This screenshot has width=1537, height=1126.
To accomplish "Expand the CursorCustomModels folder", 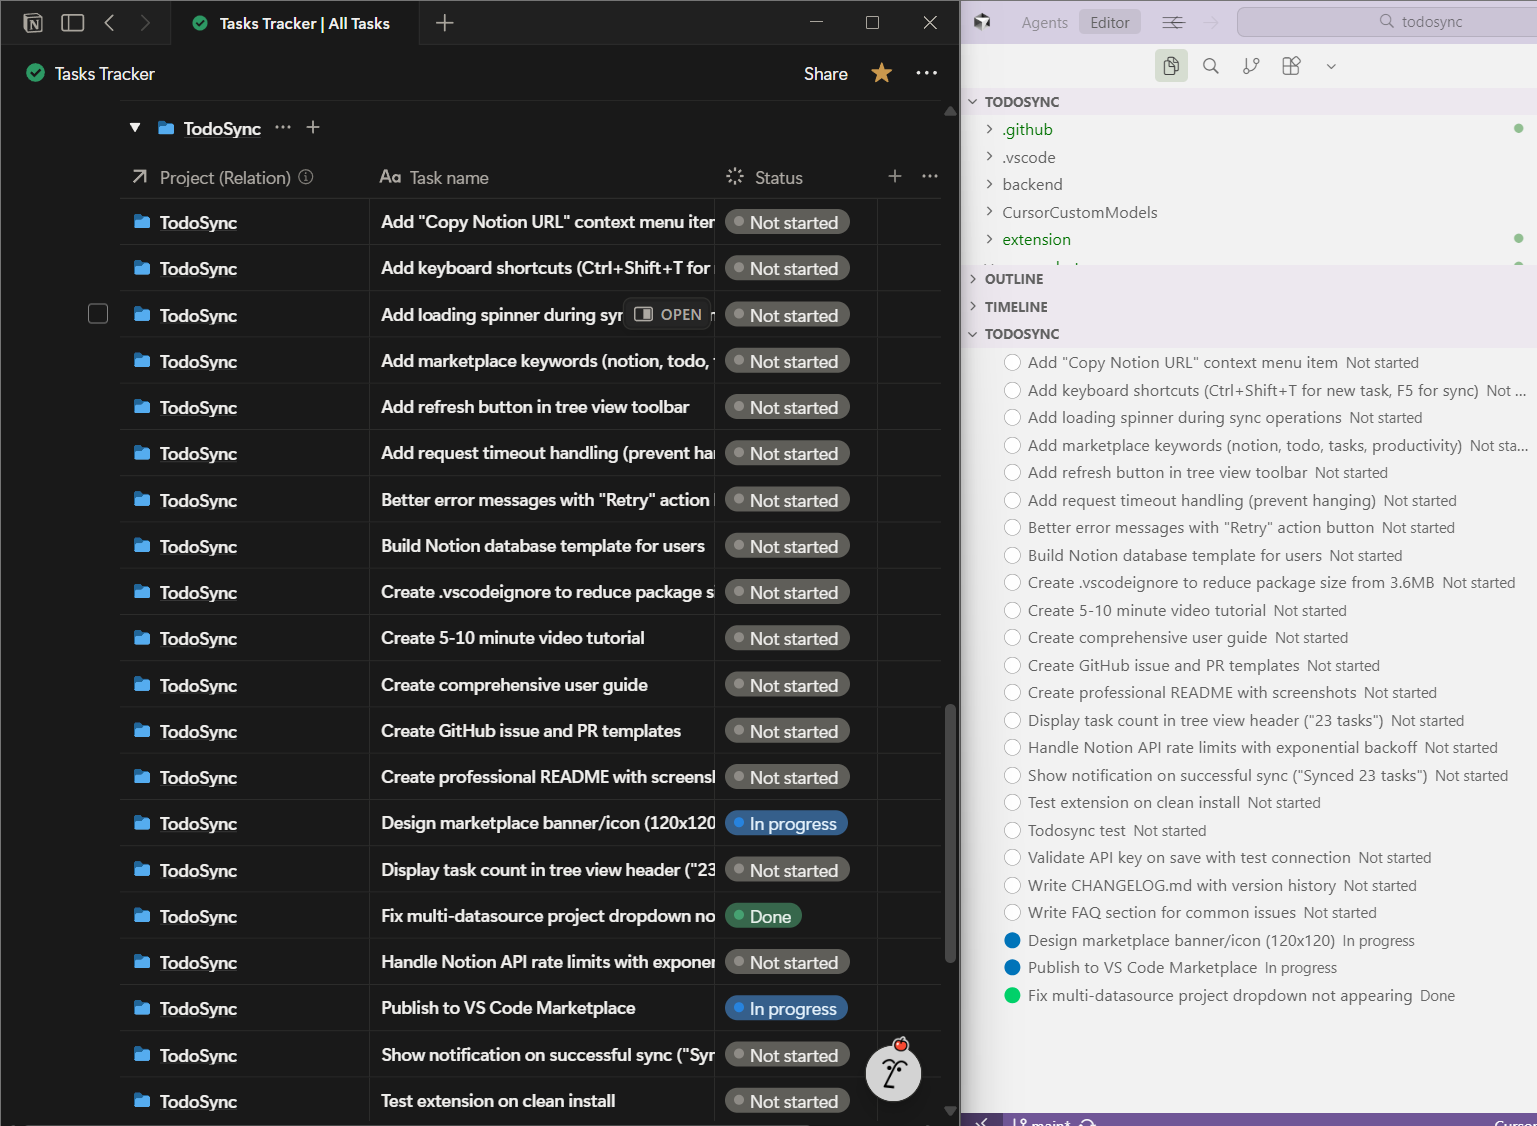I will click(990, 212).
